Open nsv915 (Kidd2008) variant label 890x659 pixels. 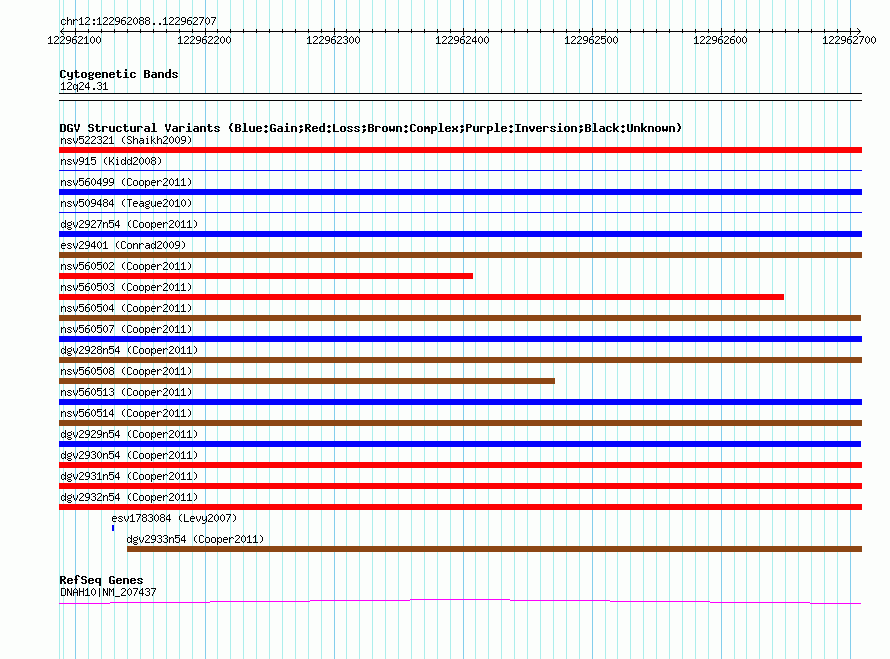111,161
